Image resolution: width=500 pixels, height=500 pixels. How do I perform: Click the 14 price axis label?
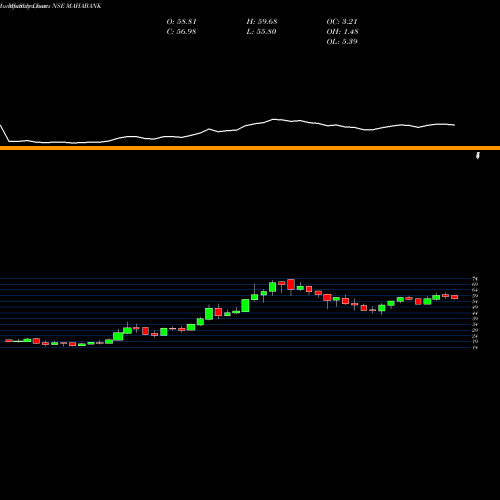[x=475, y=348]
